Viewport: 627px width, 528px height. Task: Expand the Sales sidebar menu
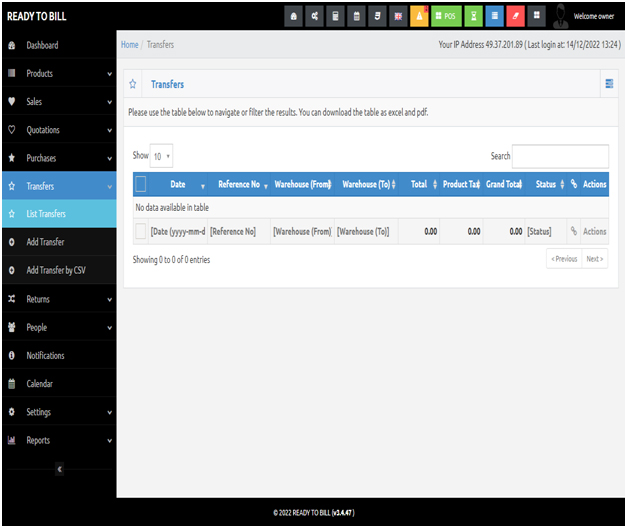(59, 102)
